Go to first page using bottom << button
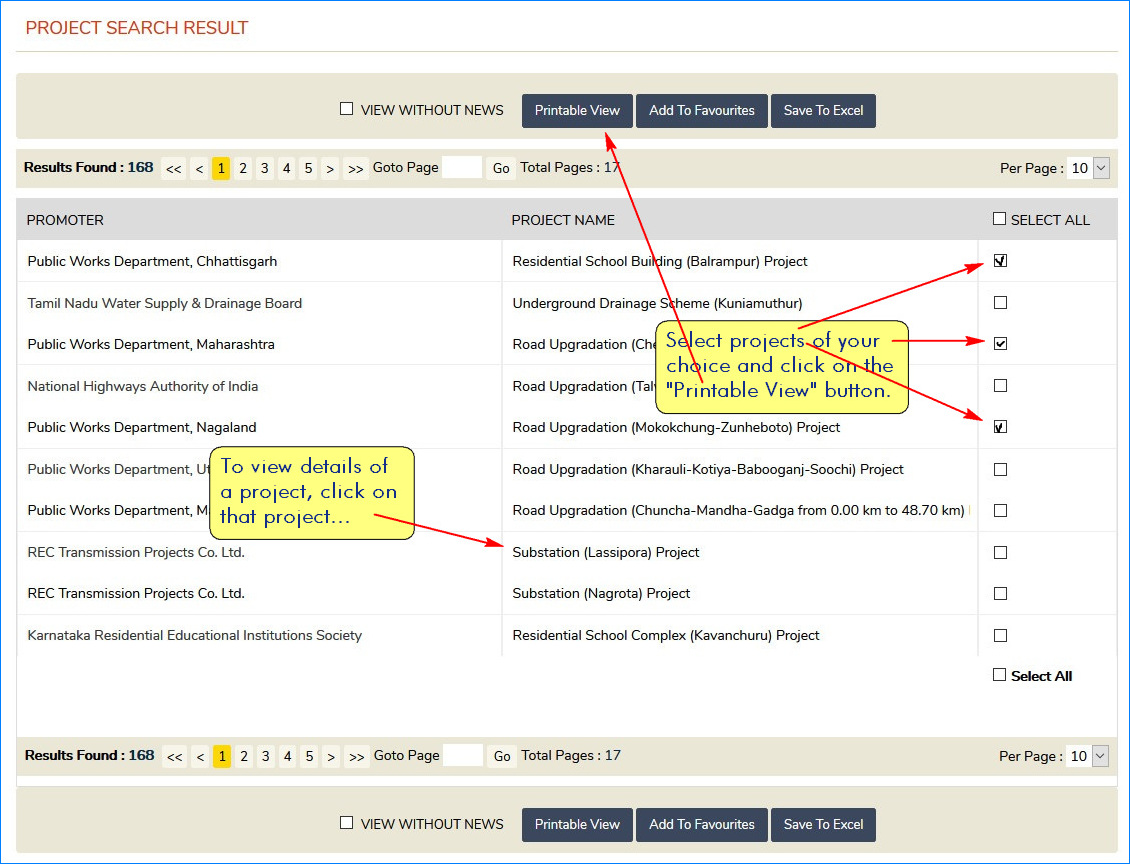This screenshot has width=1130, height=864. pos(175,757)
